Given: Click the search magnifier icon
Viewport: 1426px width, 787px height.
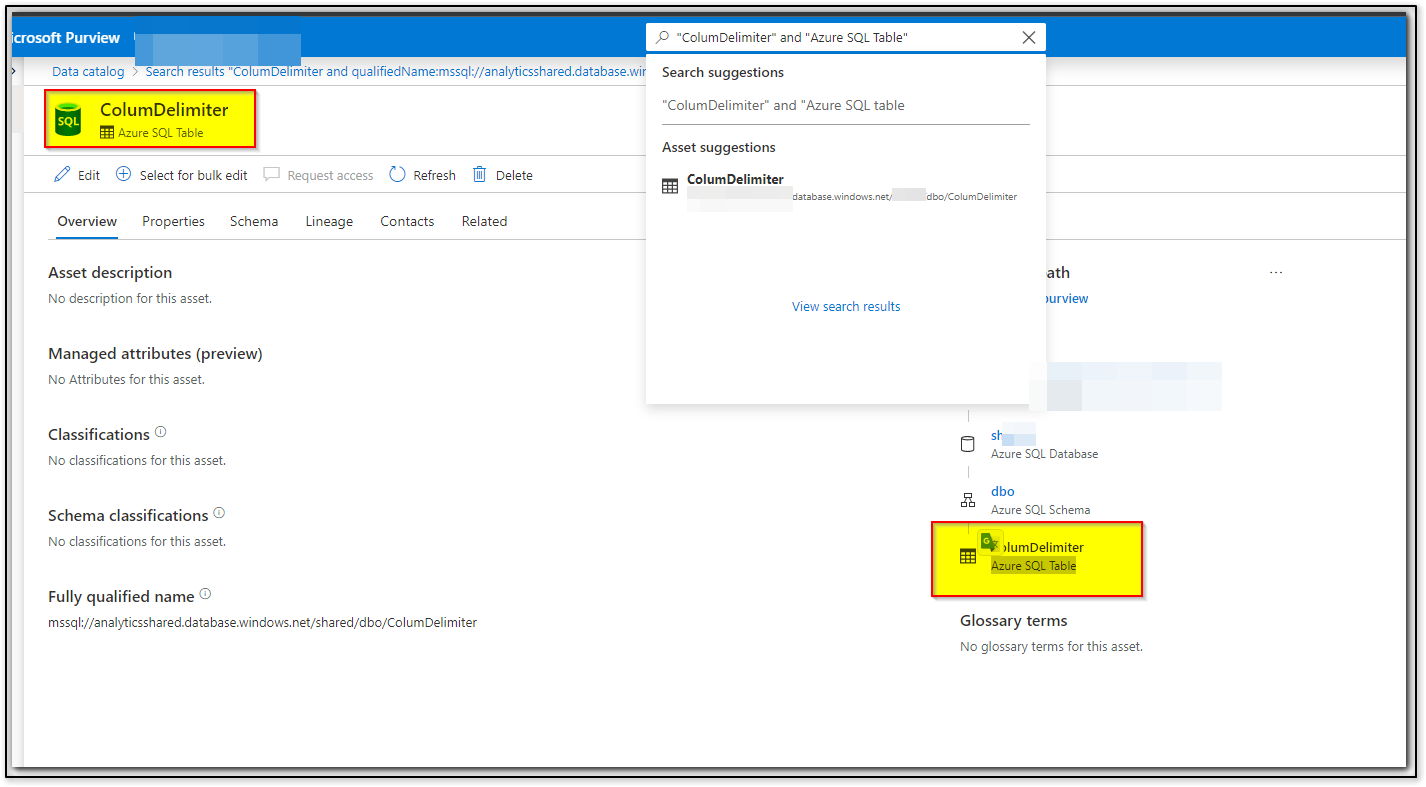Looking at the screenshot, I should point(662,38).
